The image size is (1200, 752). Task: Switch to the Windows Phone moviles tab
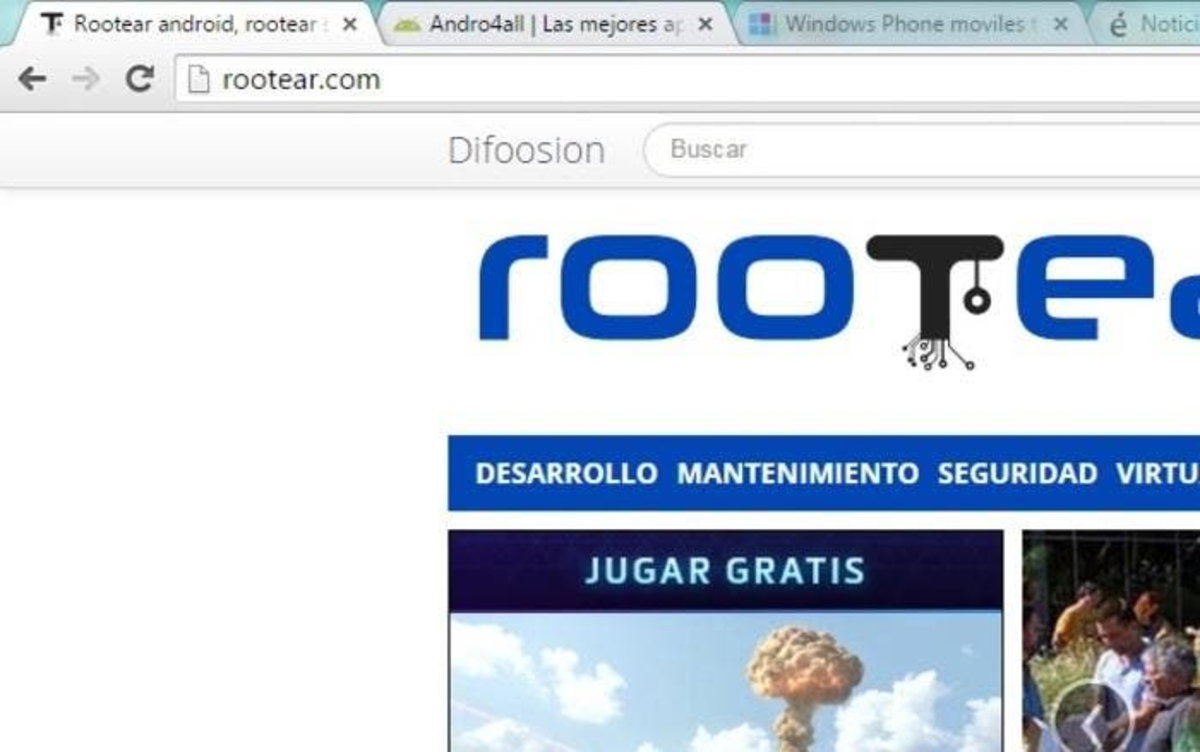(910, 24)
